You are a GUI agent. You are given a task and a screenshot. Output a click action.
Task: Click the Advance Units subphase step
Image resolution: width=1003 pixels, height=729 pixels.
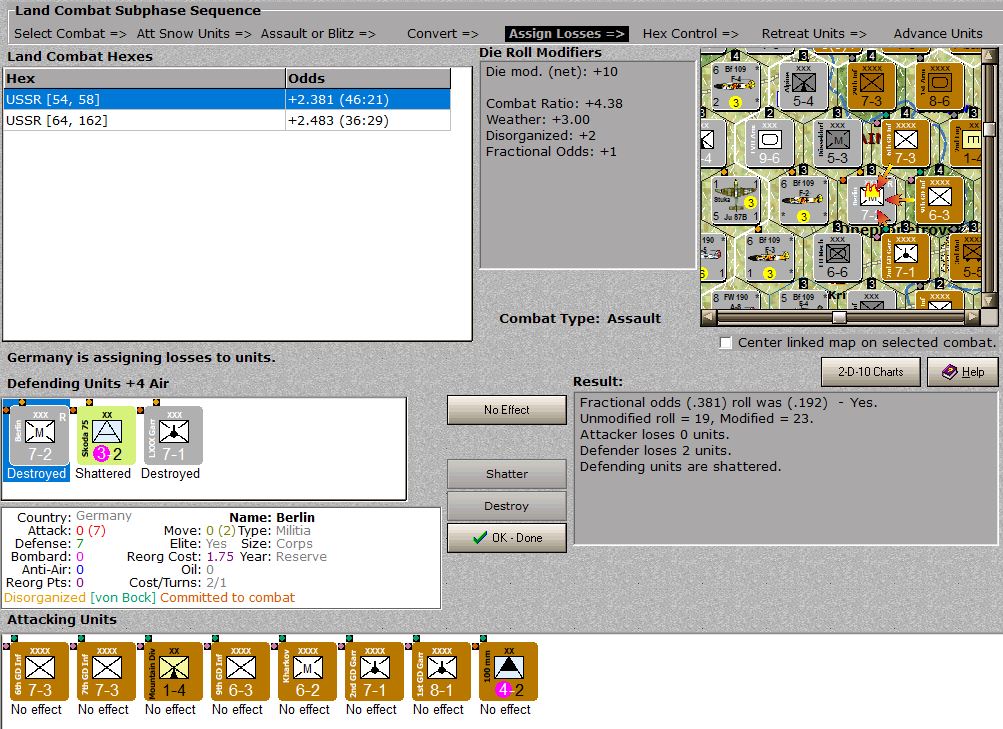938,34
